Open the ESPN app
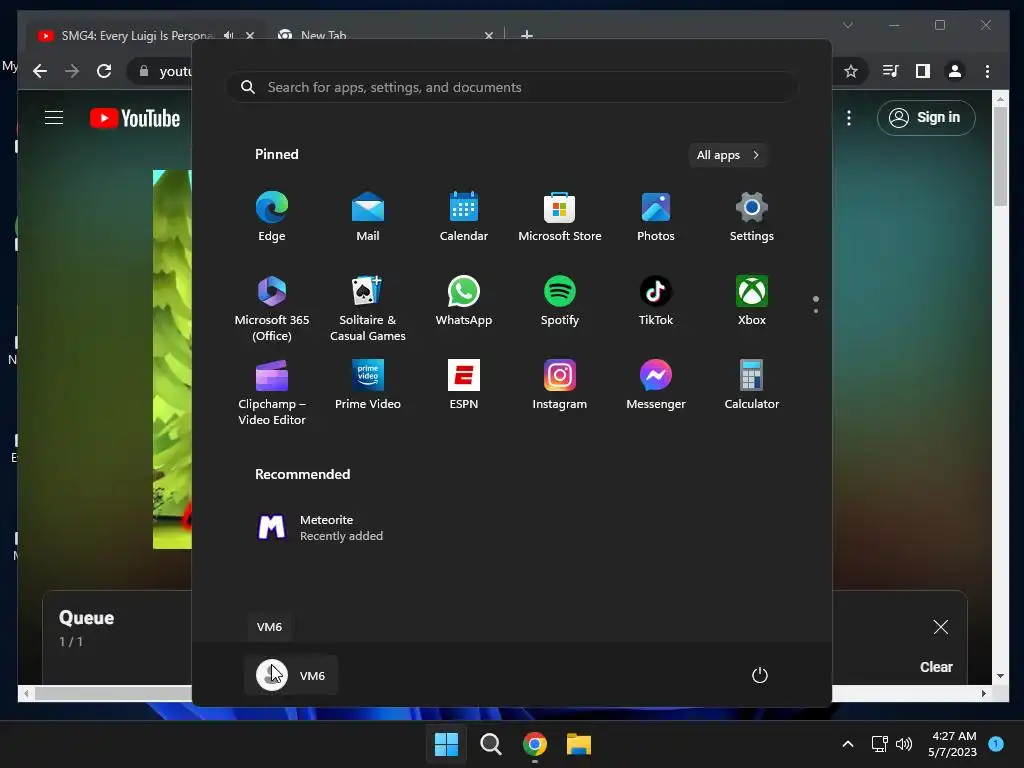 pos(464,385)
